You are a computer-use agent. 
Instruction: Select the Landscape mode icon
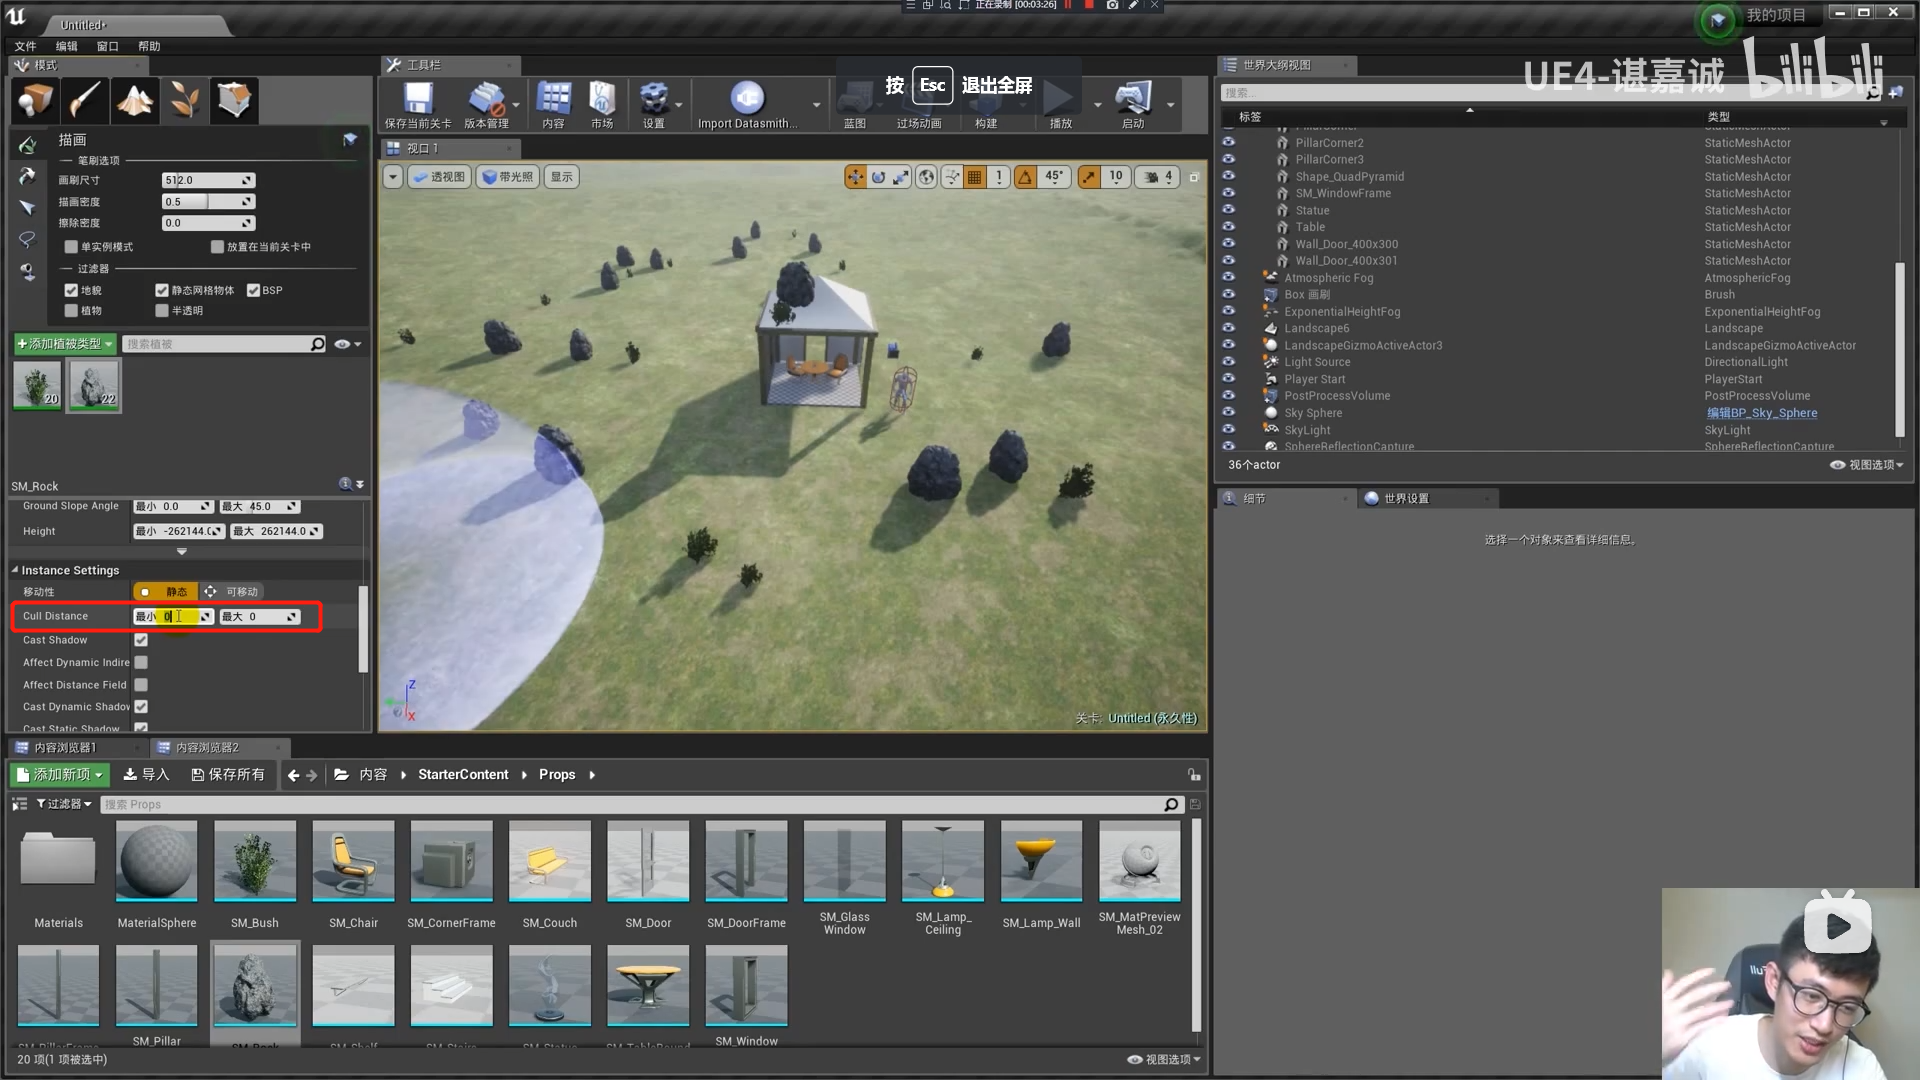click(134, 100)
